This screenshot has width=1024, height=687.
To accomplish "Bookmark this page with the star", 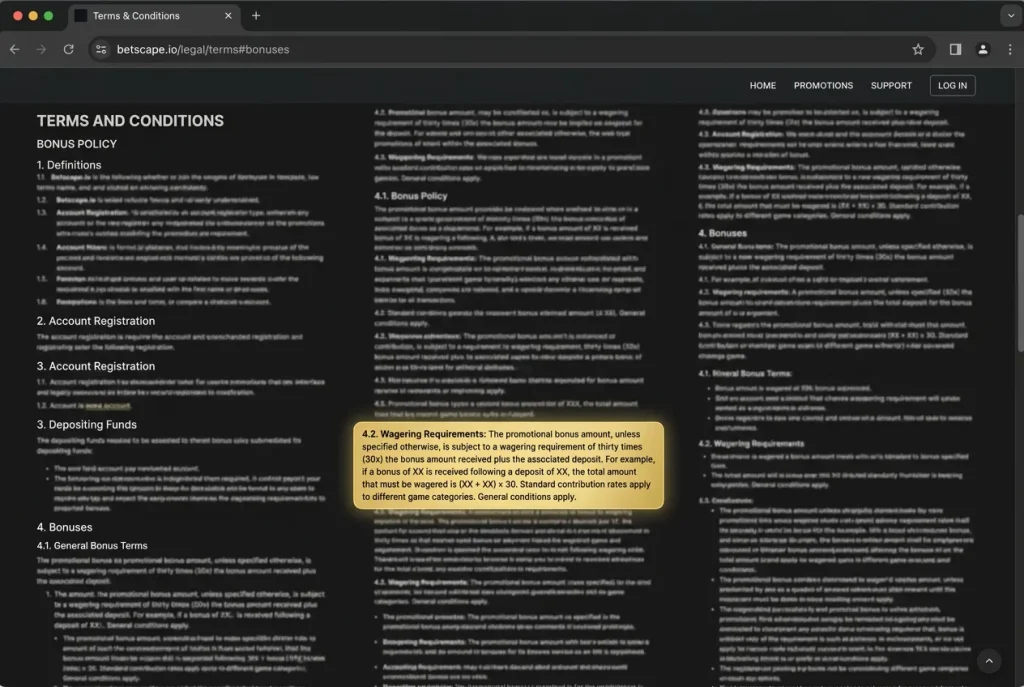I will pyautogui.click(x=918, y=50).
